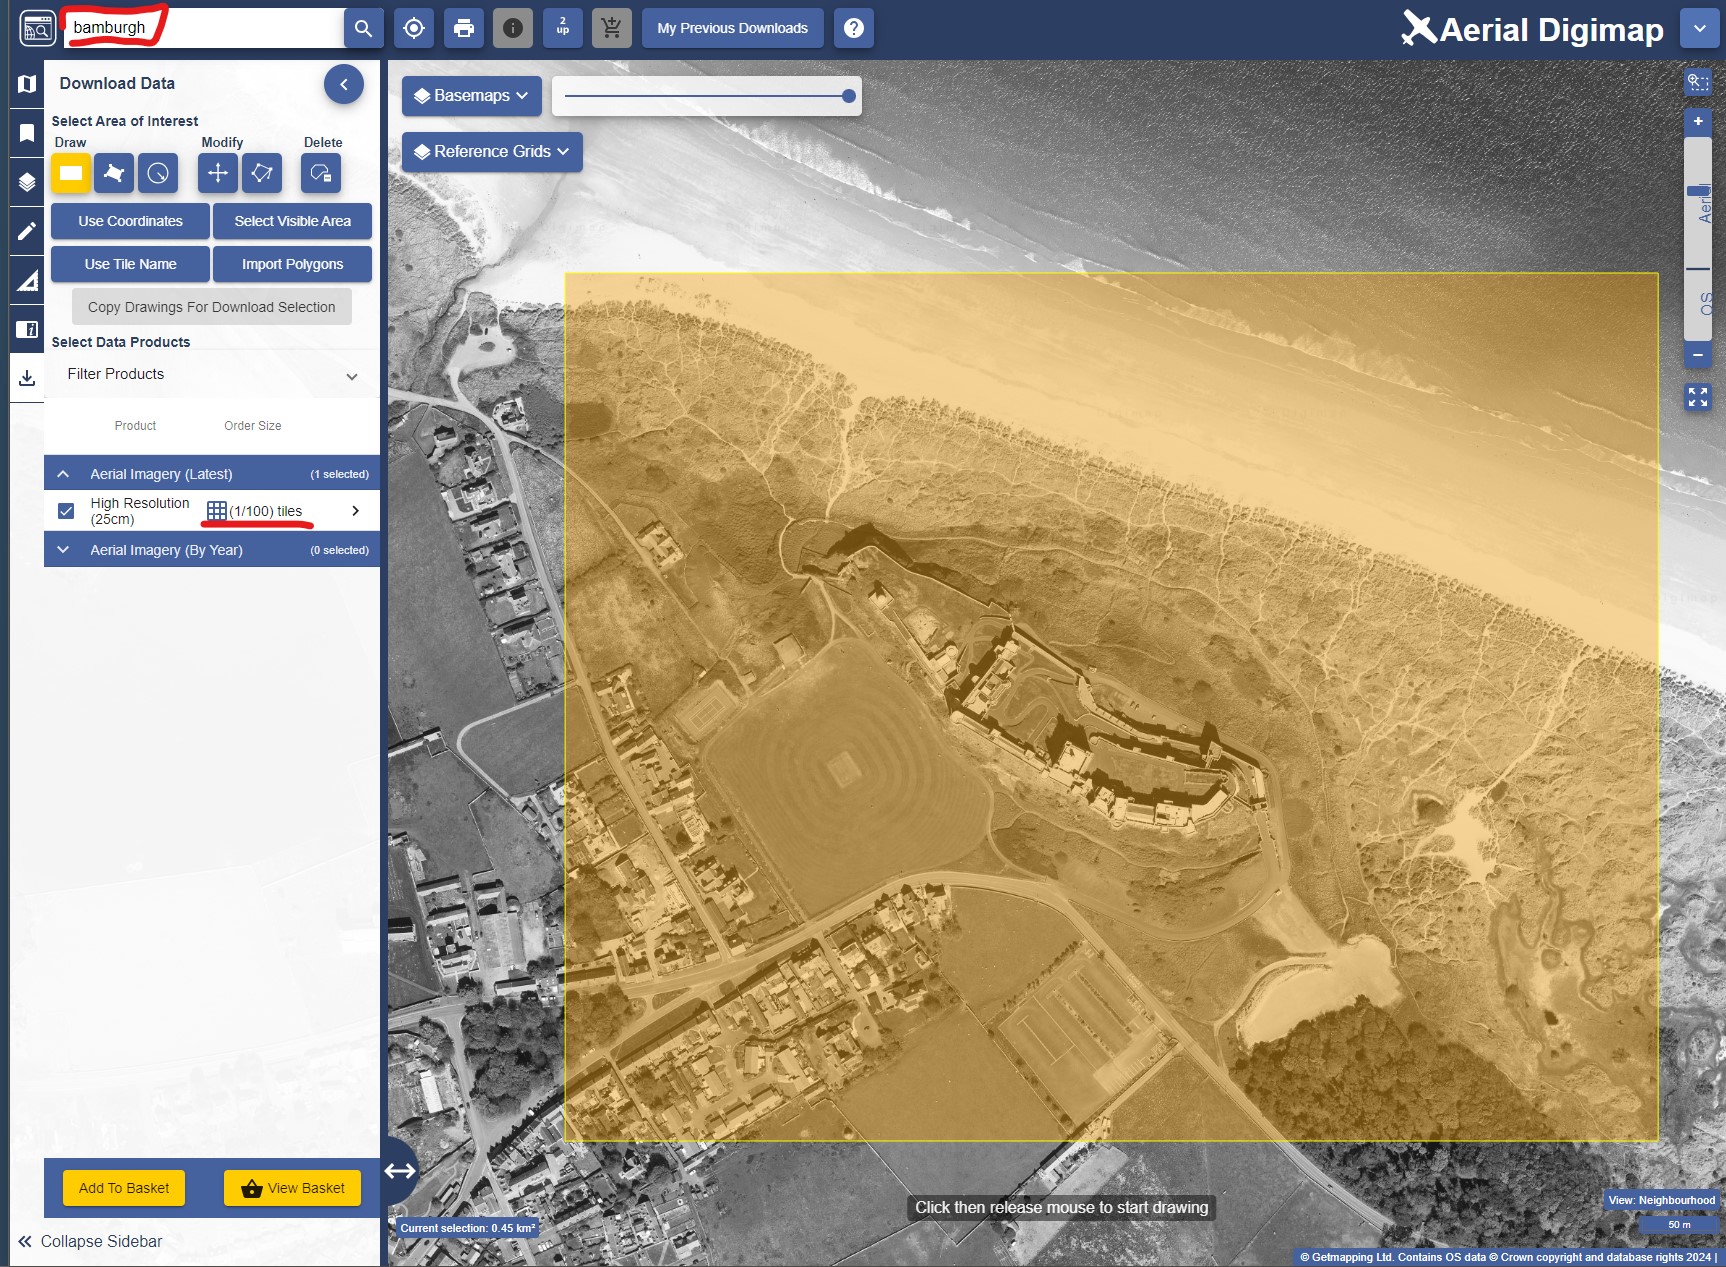Click the Add To Basket button
Screen dimensions: 1726x1267
124,1188
